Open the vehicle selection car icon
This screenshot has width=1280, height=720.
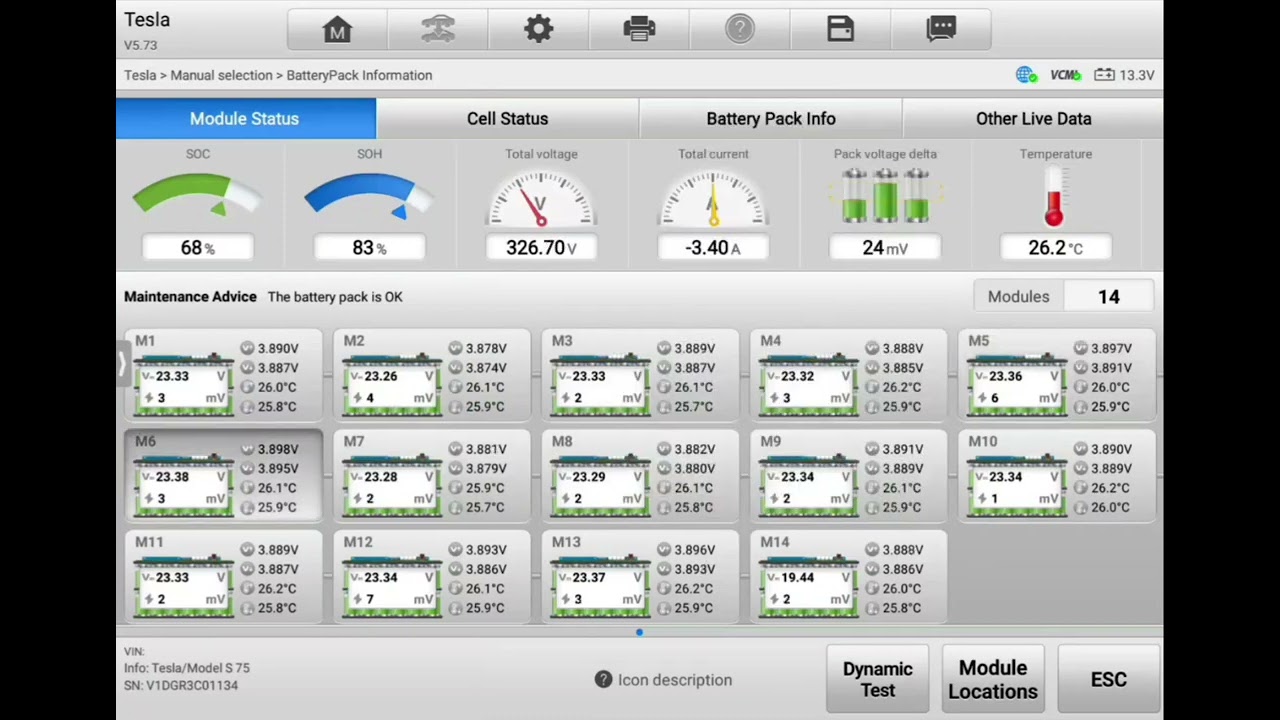tap(438, 30)
